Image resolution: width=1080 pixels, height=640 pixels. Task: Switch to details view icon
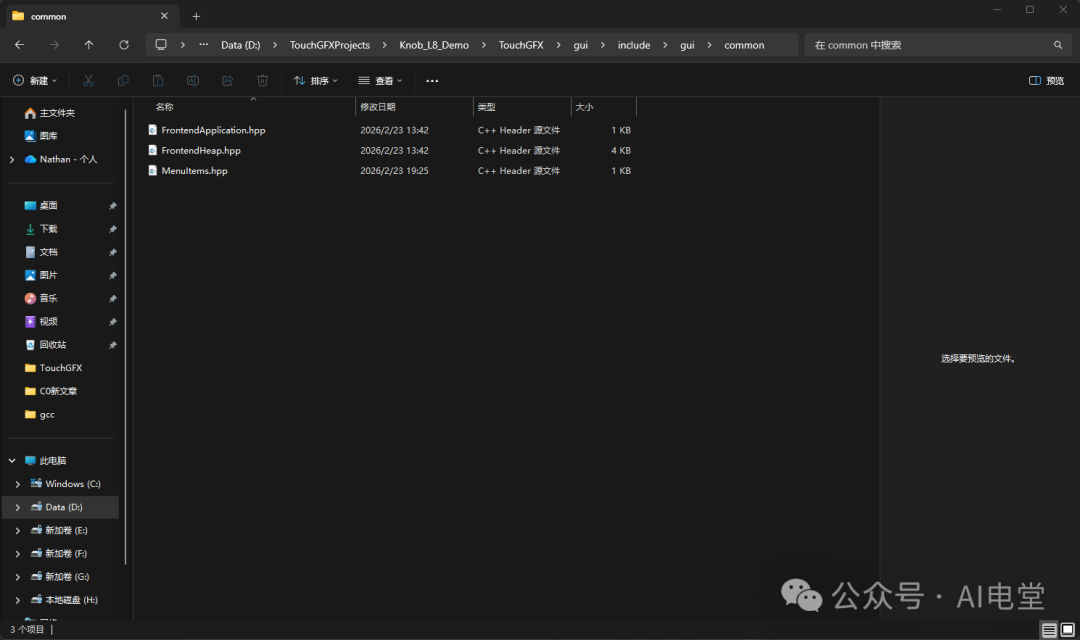click(x=1048, y=630)
